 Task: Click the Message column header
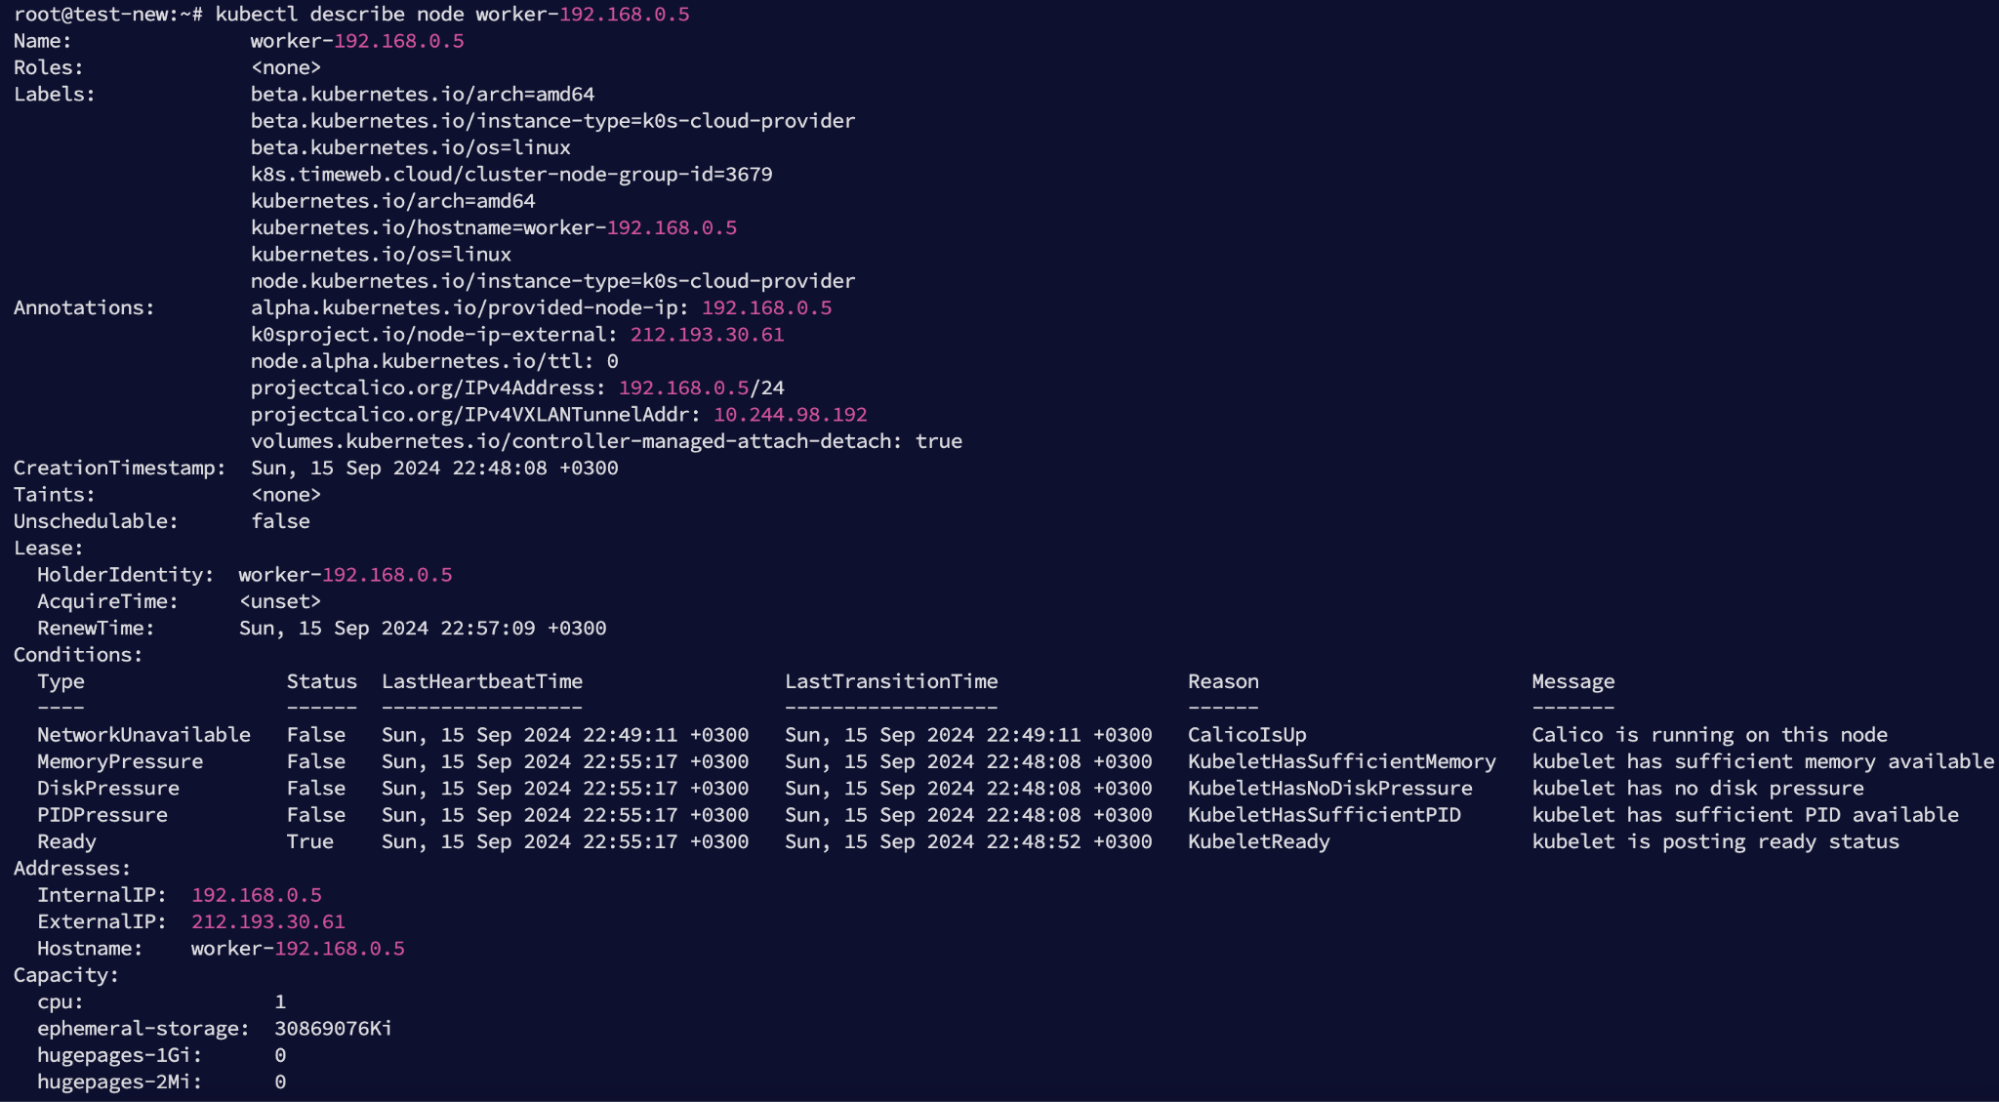click(1572, 681)
